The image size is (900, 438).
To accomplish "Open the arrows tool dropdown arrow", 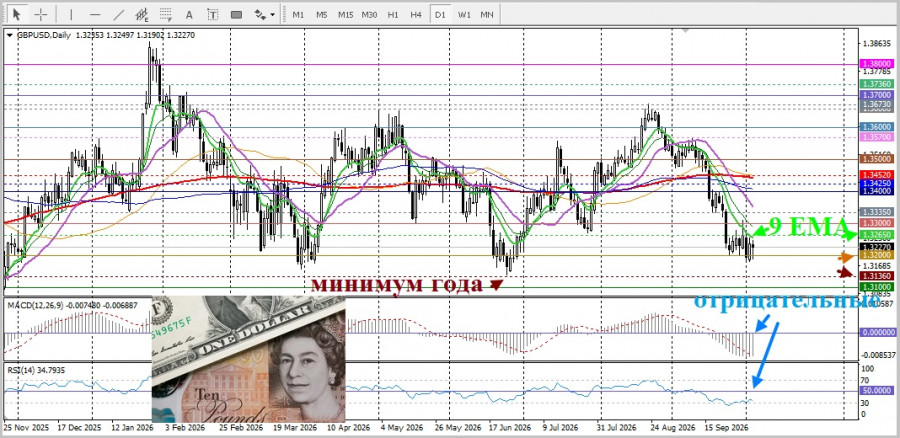I will click(x=273, y=14).
